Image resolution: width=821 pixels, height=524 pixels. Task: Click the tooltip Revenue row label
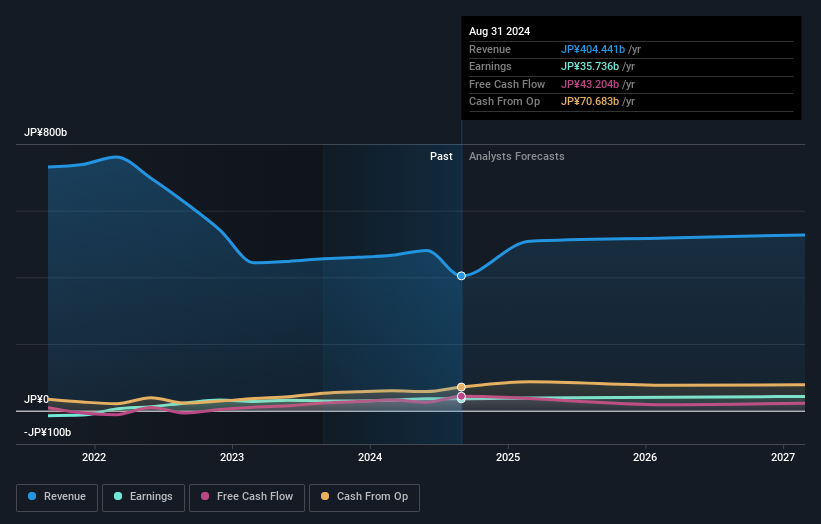click(x=490, y=49)
